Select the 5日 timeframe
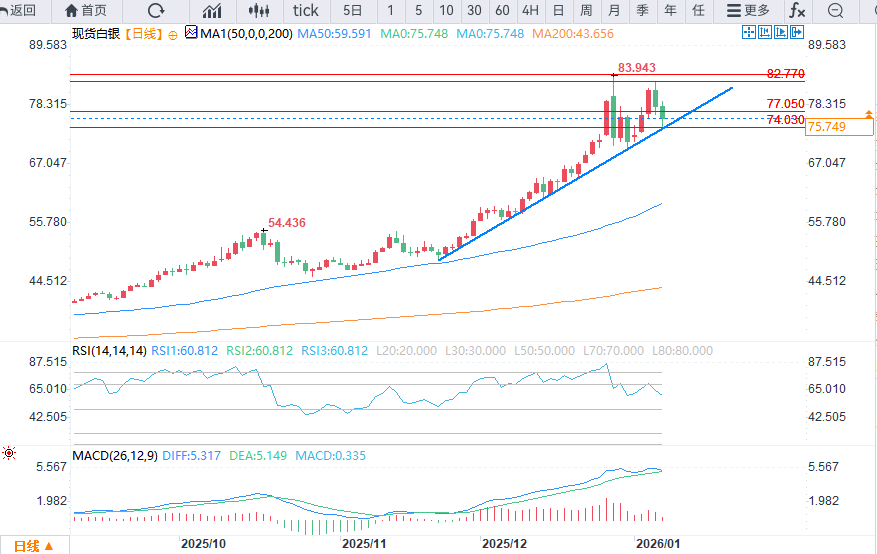 (x=352, y=11)
